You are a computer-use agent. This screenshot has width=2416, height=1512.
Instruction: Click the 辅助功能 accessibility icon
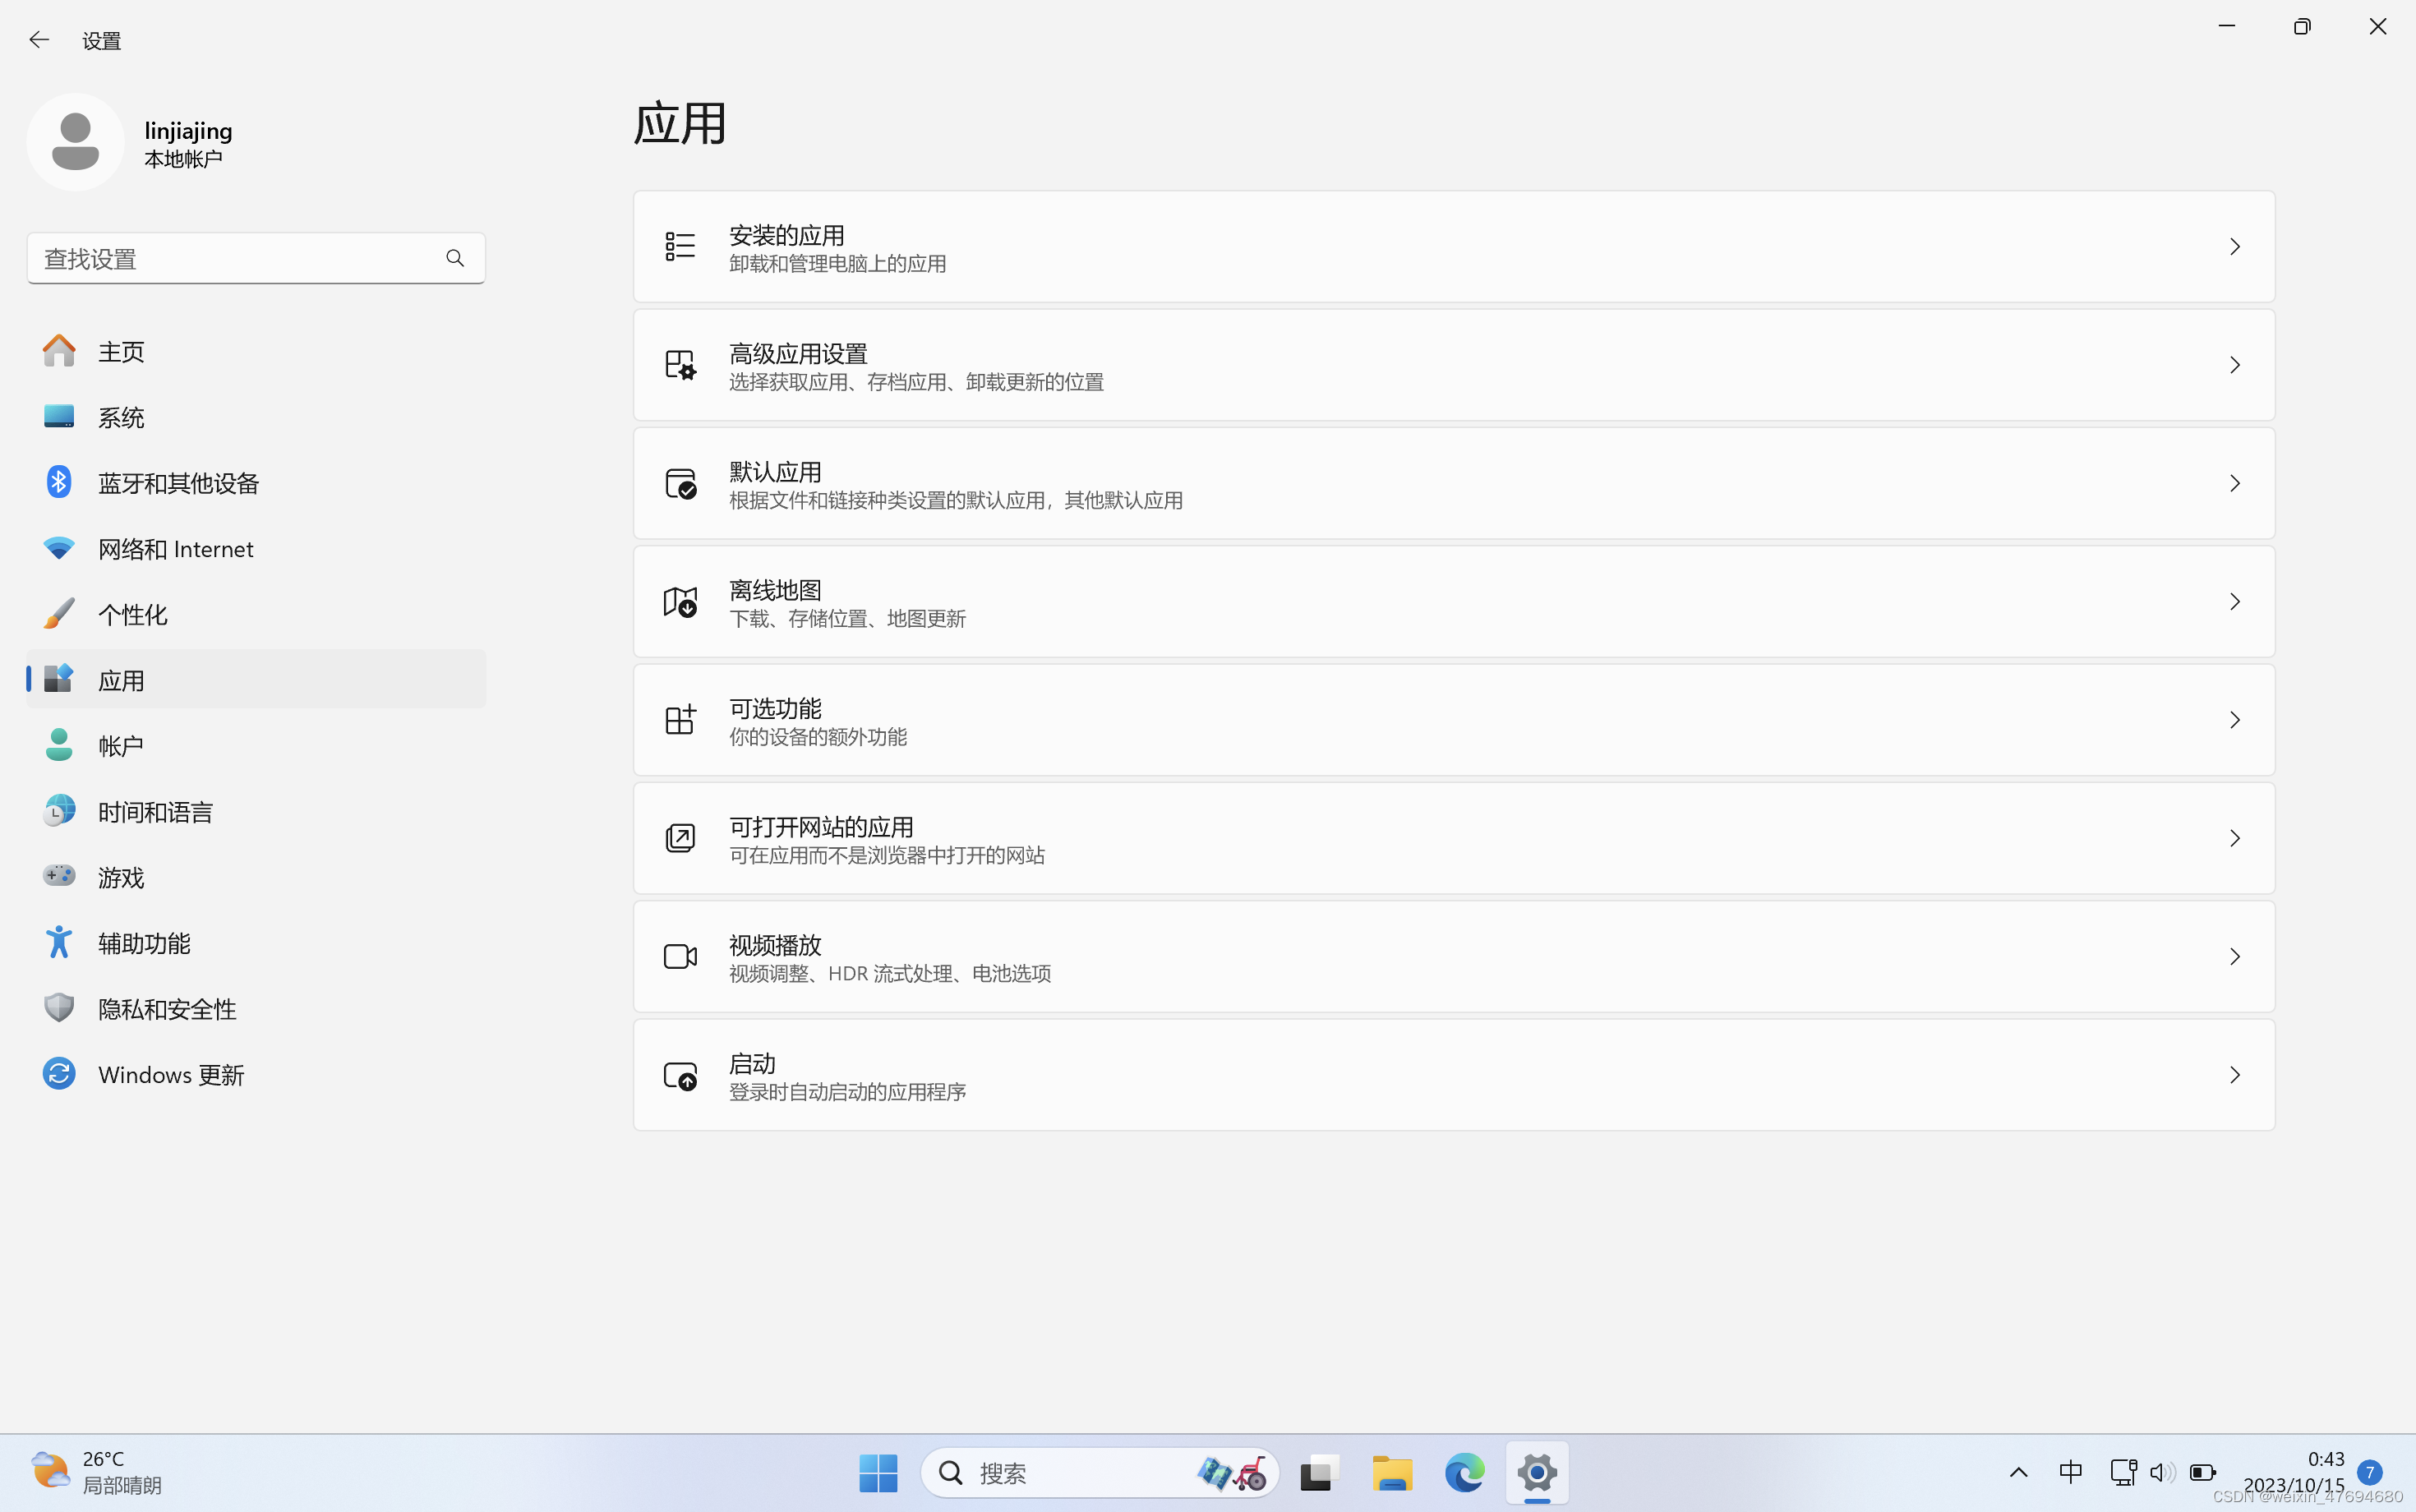pos(59,942)
